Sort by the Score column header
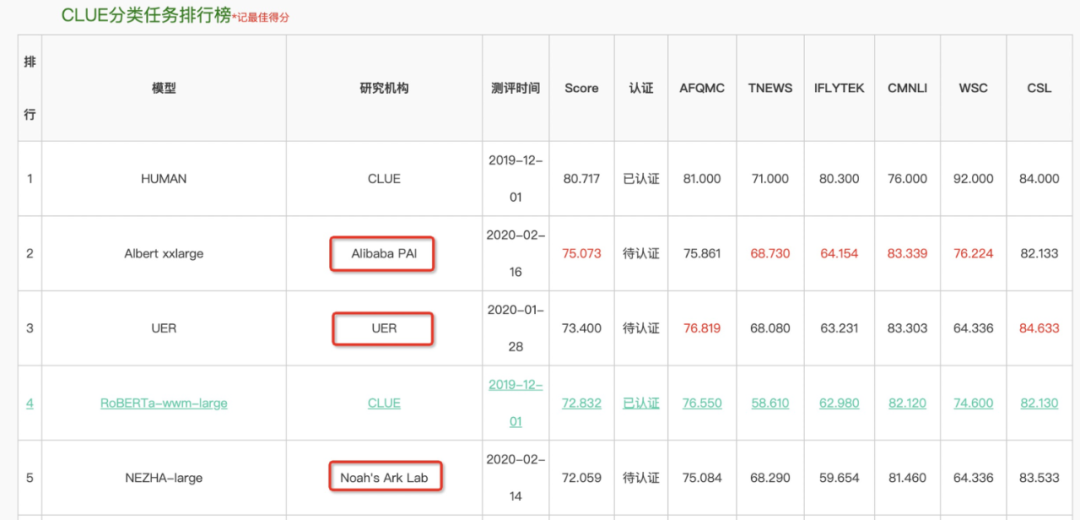This screenshot has height=520, width=1080. (581, 88)
